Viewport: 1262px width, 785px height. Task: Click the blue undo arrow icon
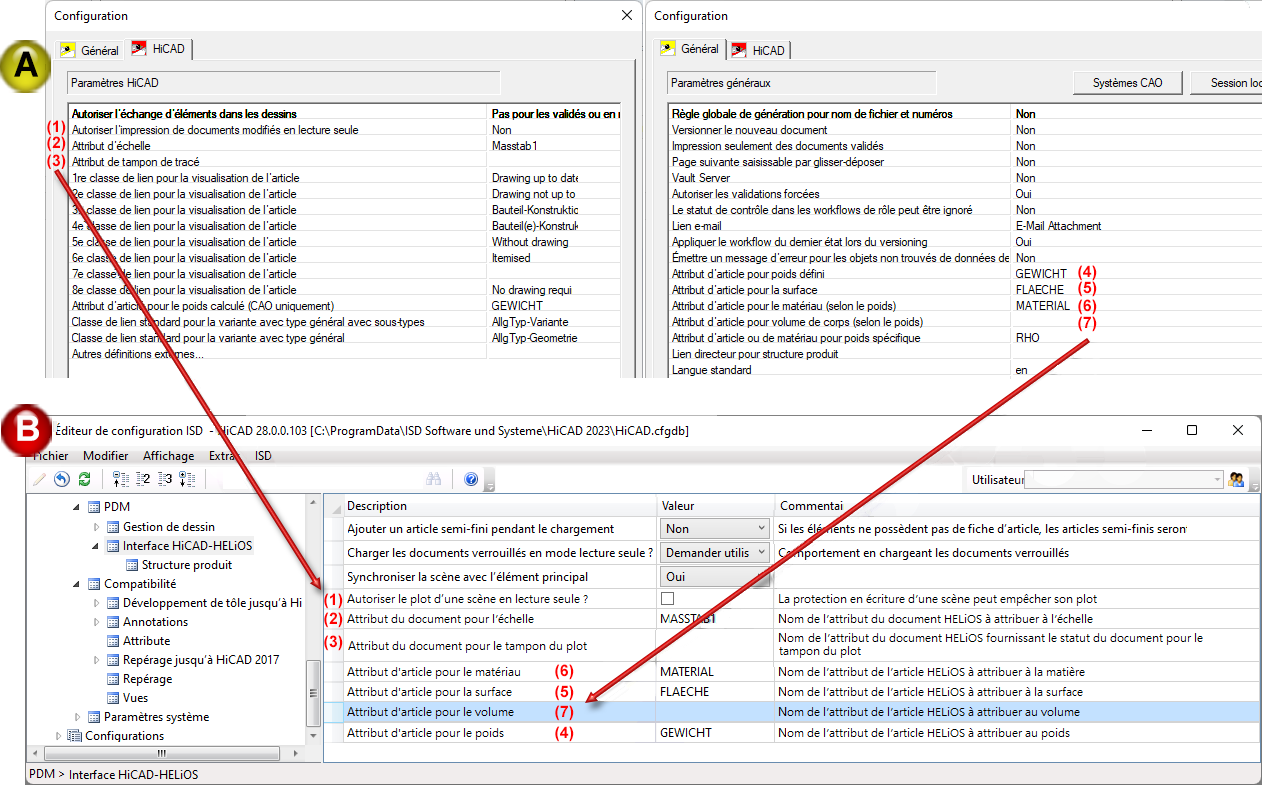point(62,479)
